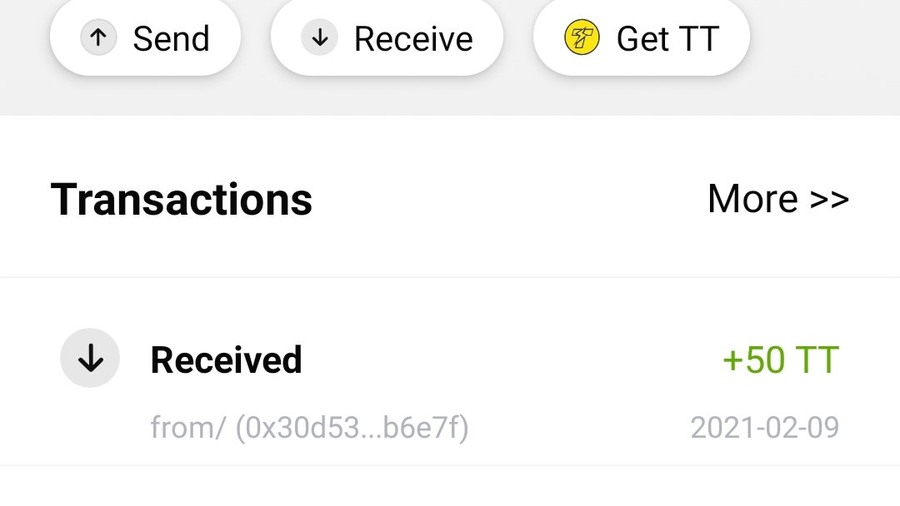Image resolution: width=900 pixels, height=506 pixels.
Task: Open the Send pill button
Action: tap(145, 37)
